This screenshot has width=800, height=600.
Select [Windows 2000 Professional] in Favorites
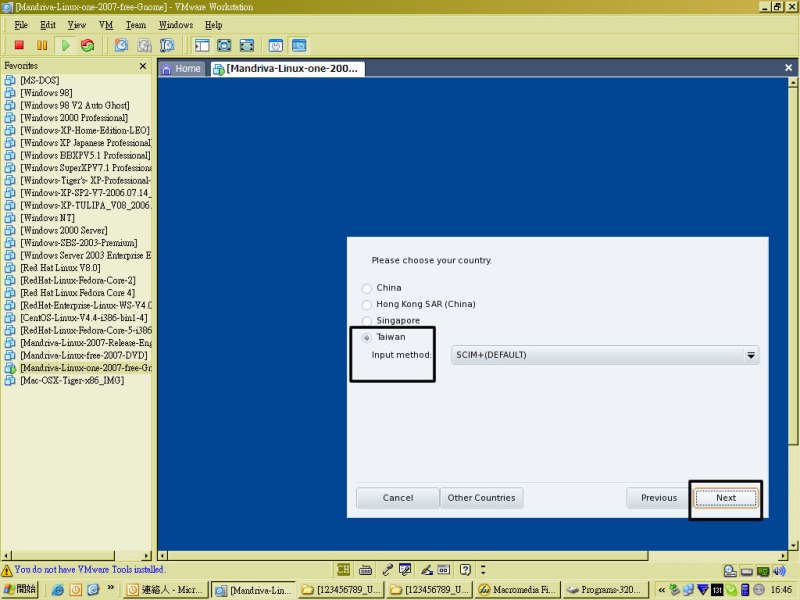74,118
